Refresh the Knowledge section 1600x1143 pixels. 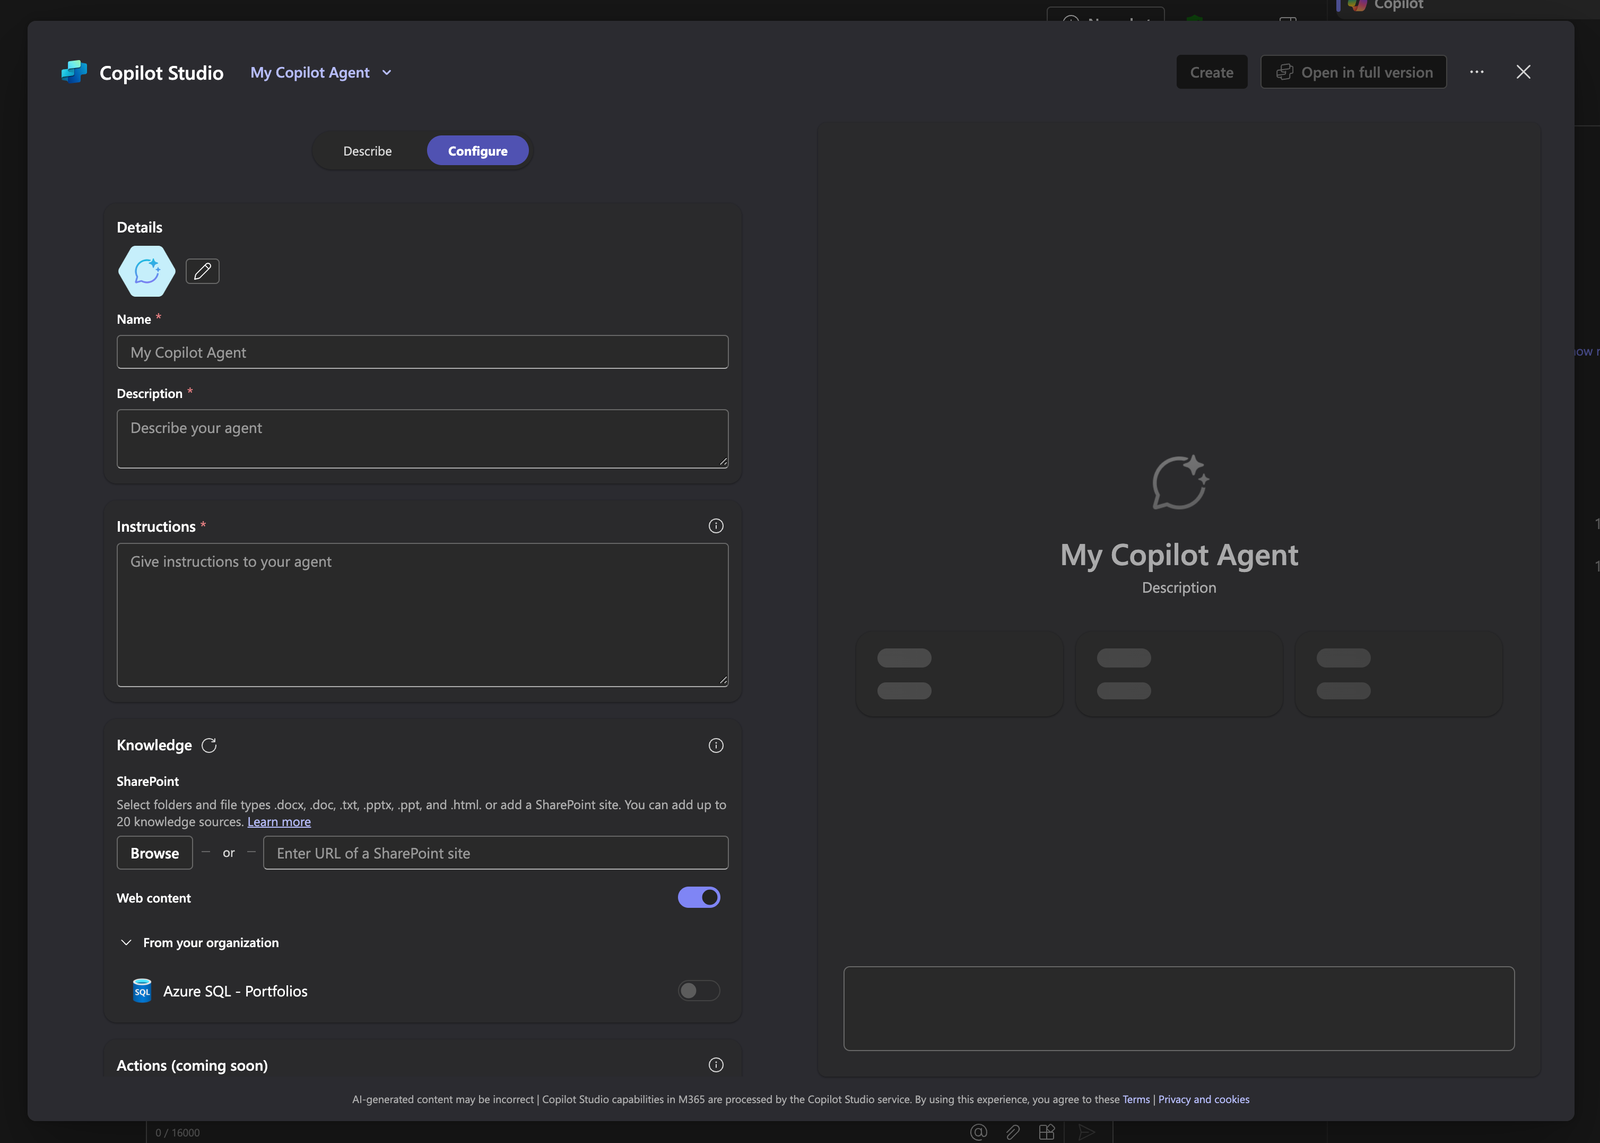point(209,745)
